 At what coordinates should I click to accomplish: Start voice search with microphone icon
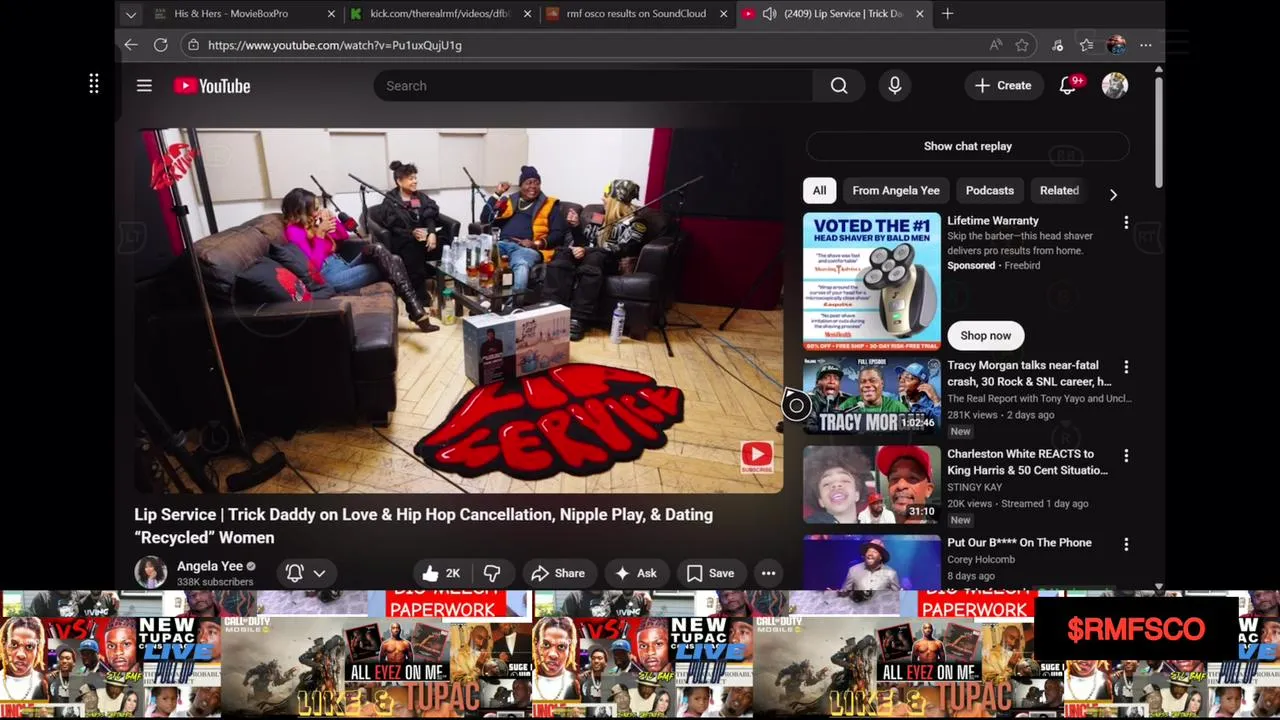pos(895,86)
